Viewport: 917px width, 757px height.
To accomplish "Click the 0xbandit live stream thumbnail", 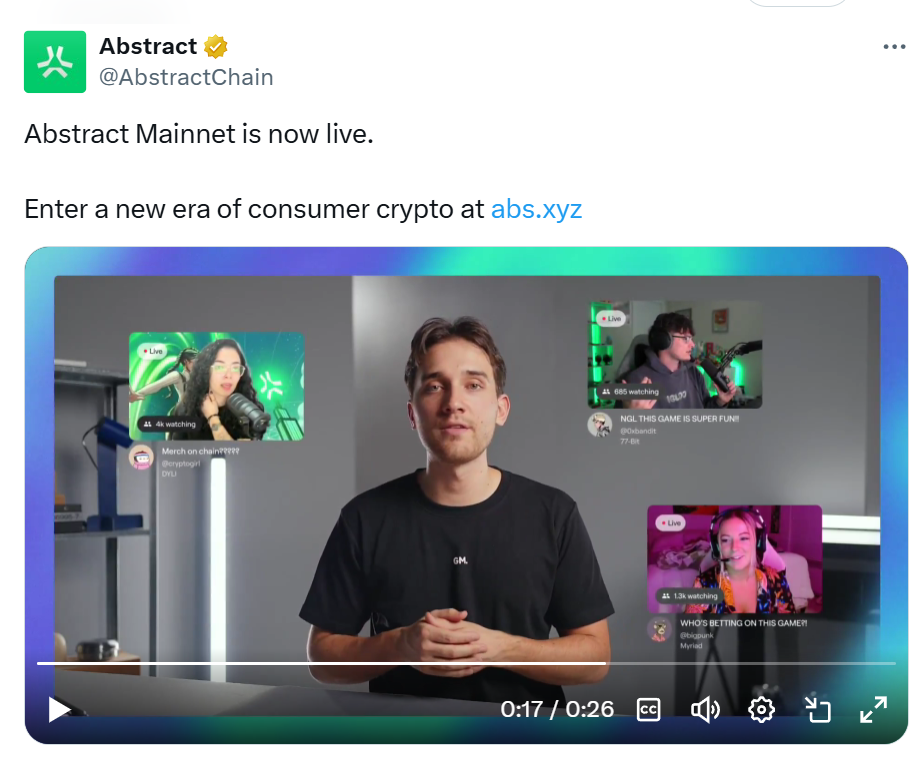I will 675,355.
